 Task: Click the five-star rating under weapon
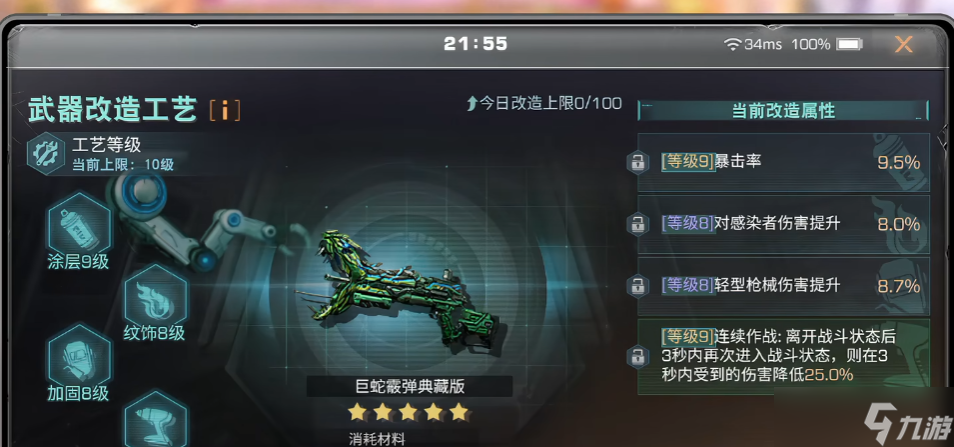409,413
